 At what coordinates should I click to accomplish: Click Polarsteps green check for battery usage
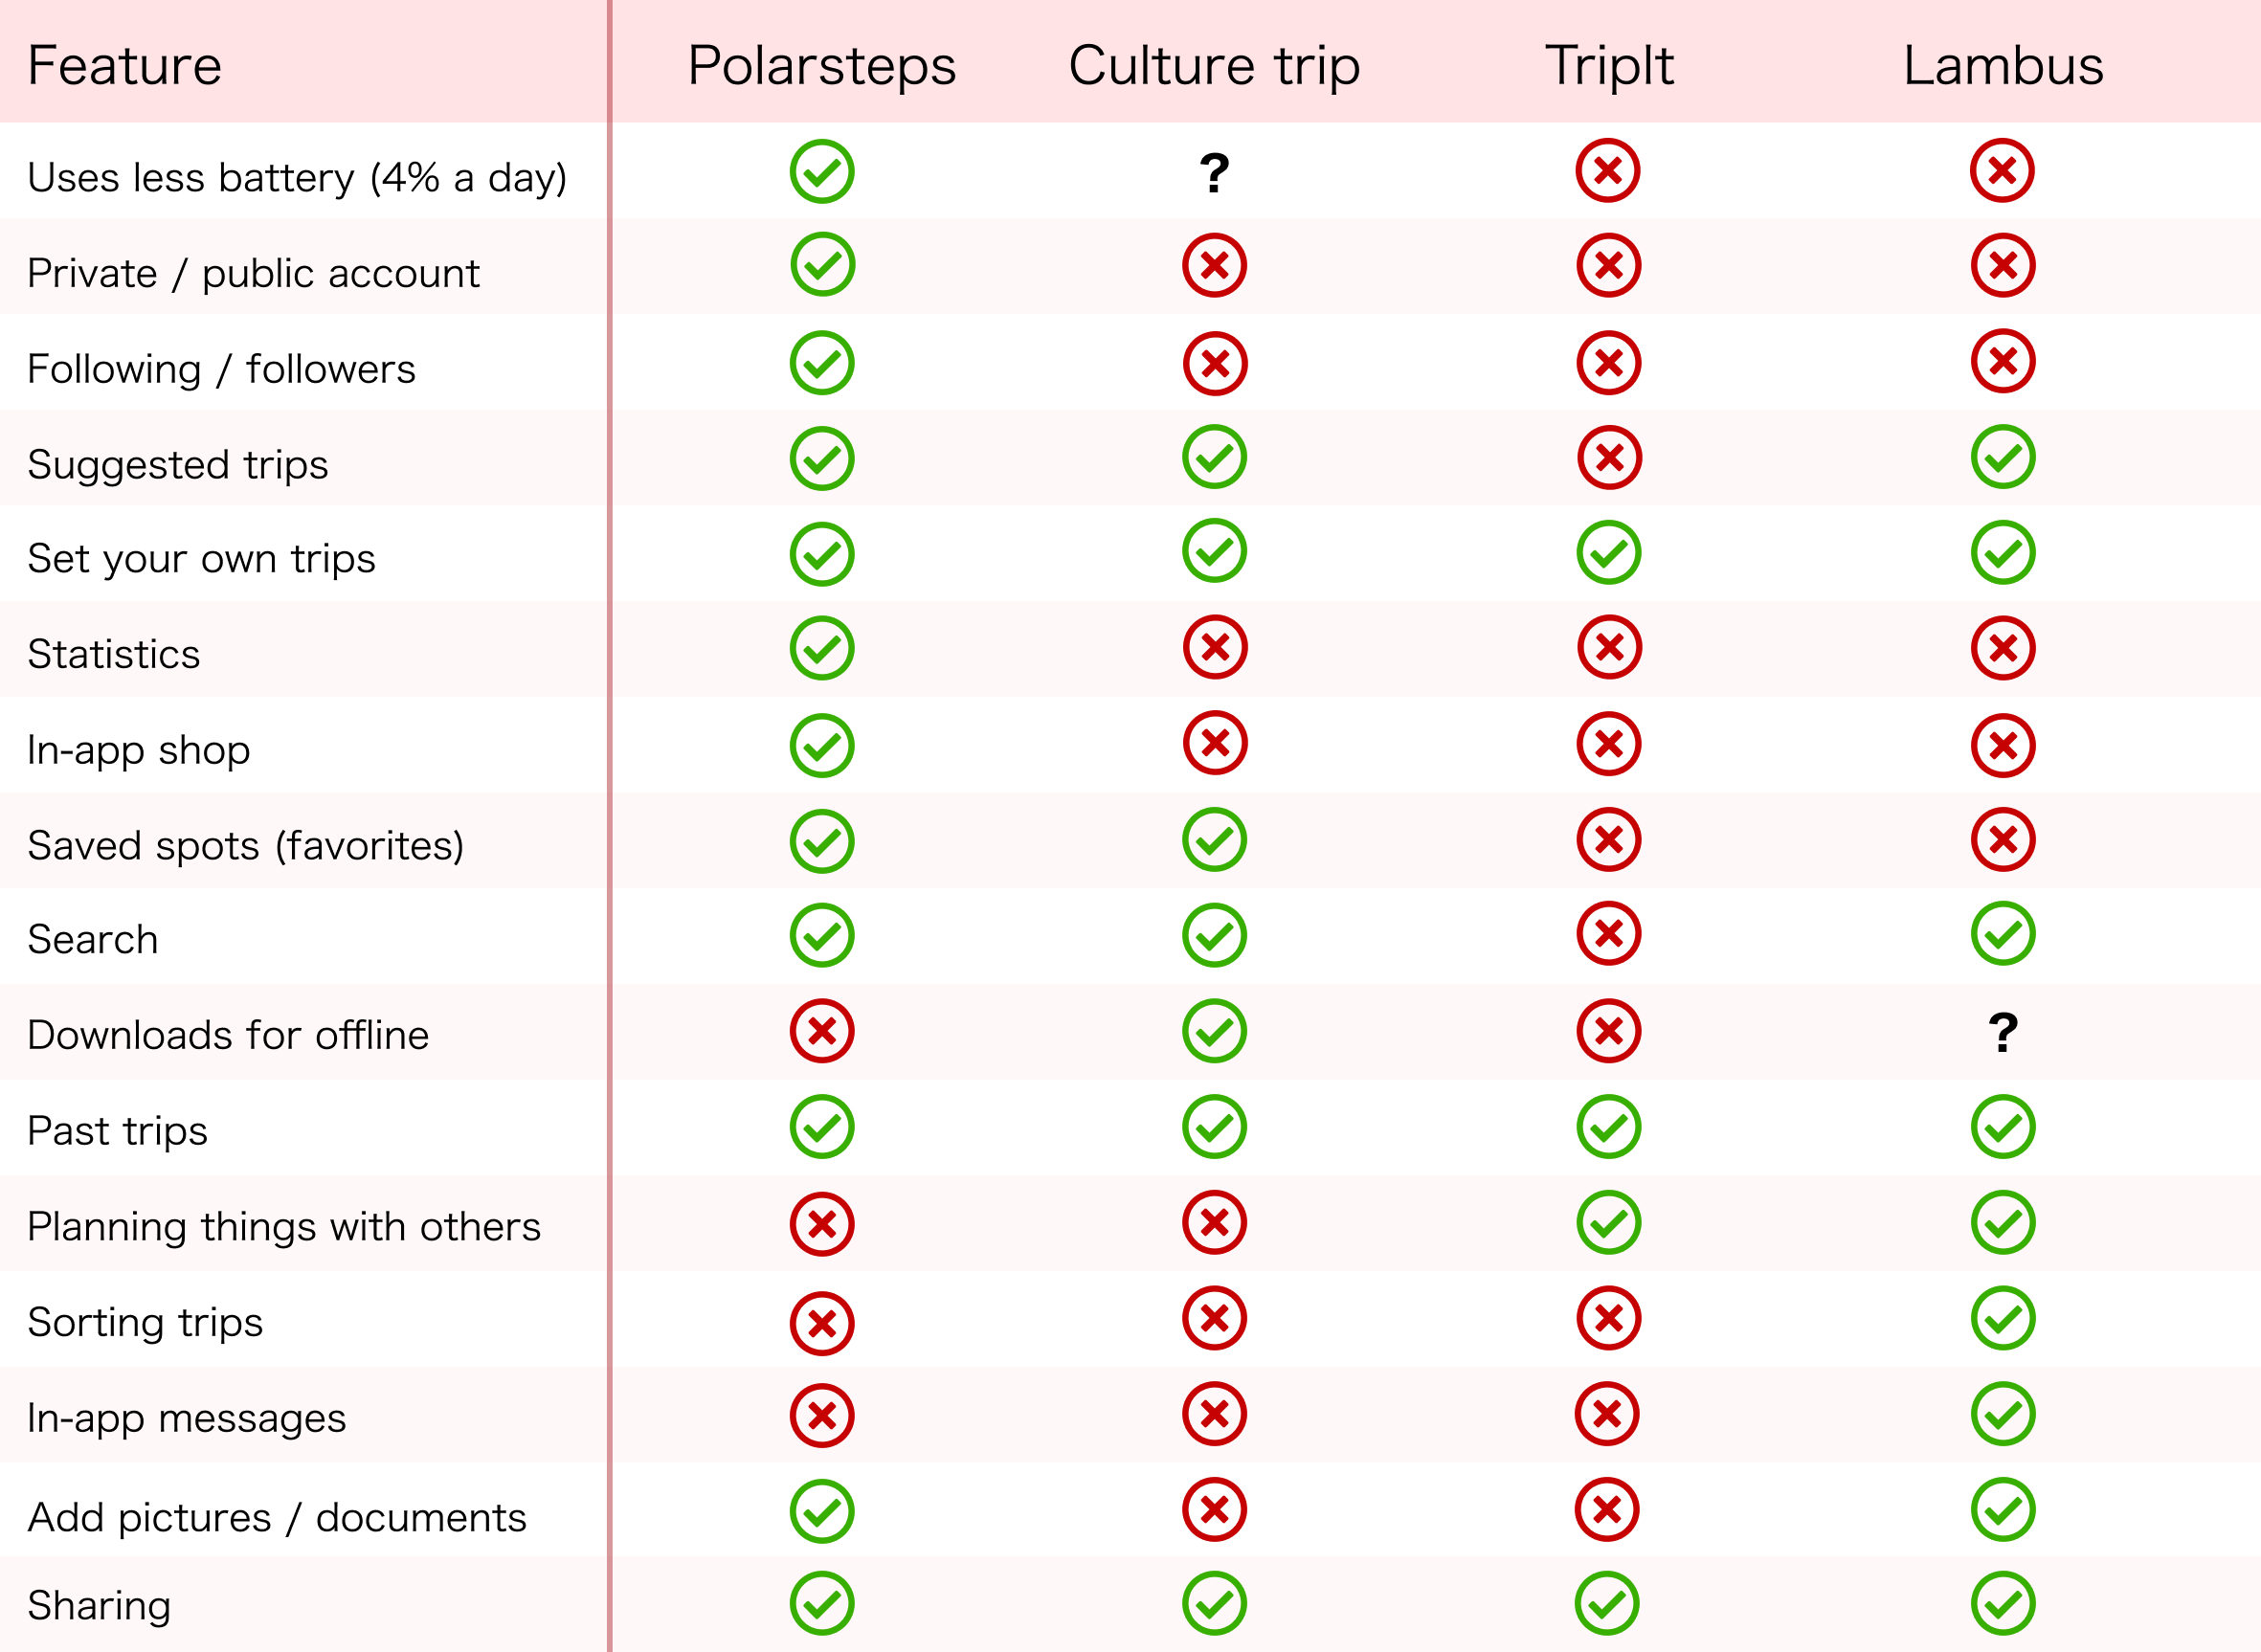click(x=822, y=171)
